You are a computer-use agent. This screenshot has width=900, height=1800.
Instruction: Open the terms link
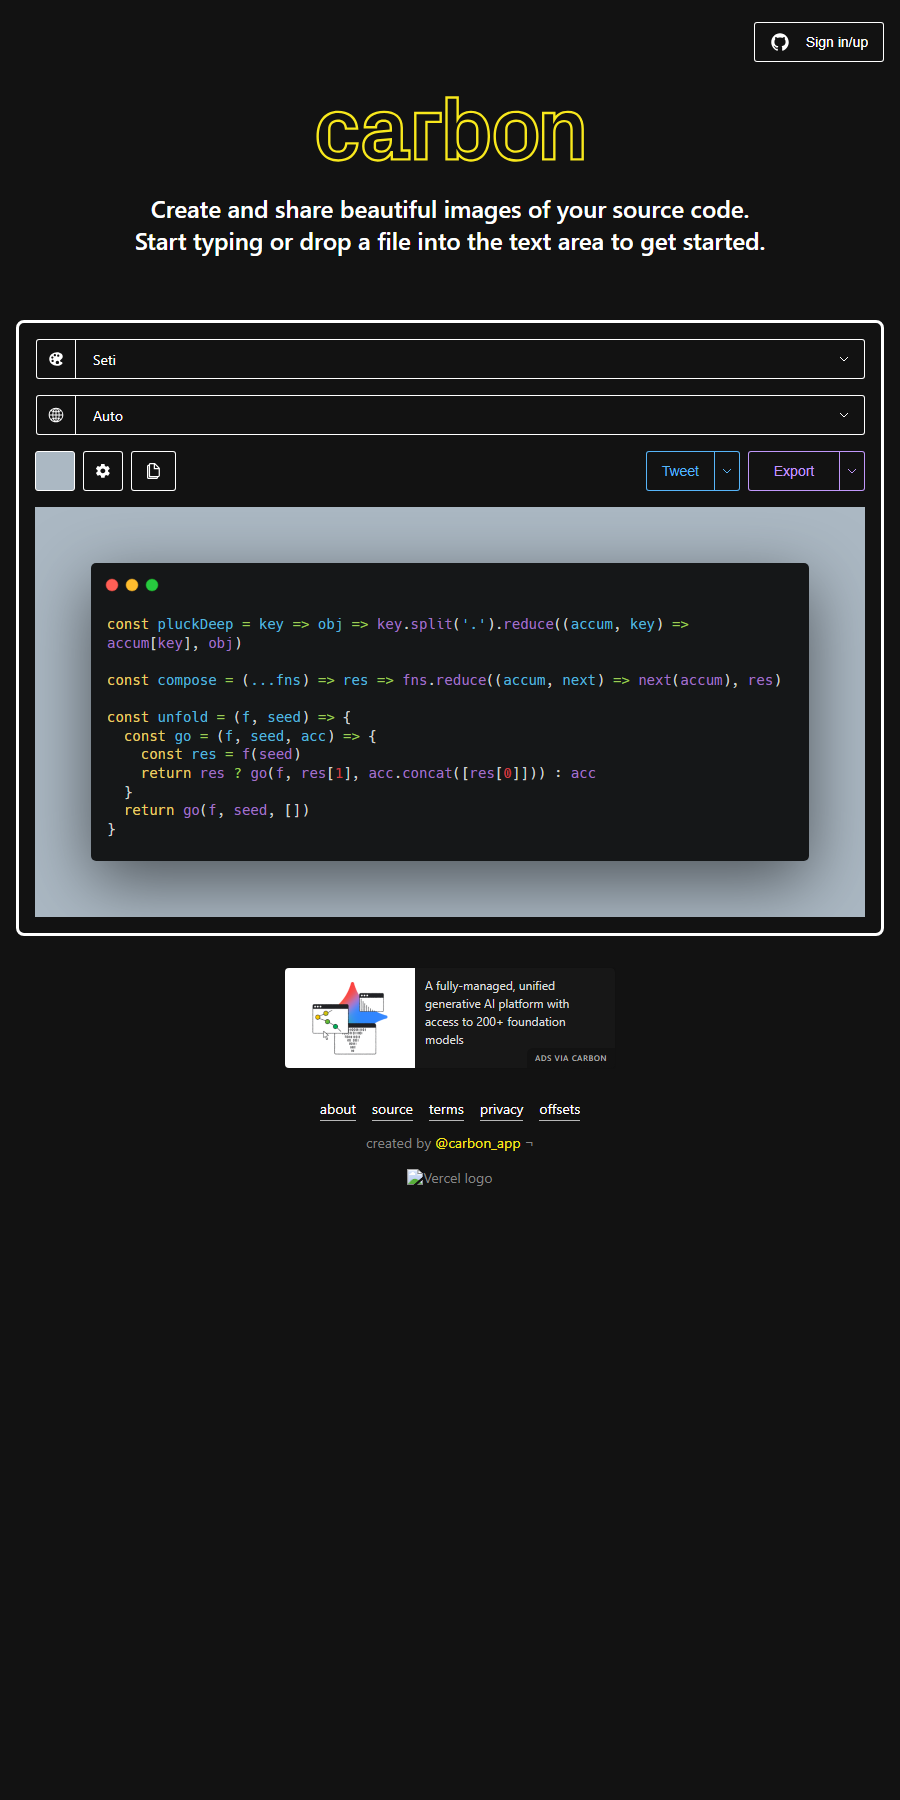[446, 1110]
